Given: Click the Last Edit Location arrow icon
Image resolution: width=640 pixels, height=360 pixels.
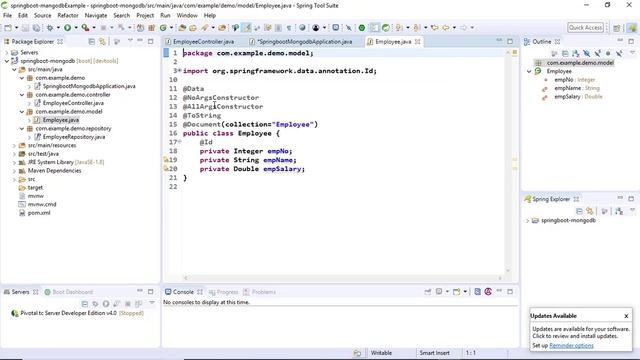Looking at the screenshot, I should point(435,28).
